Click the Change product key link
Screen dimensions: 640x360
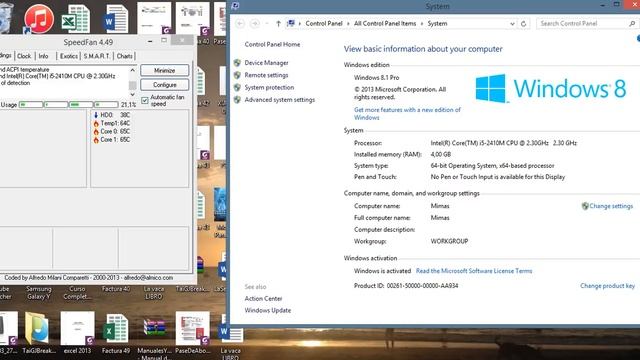click(x=607, y=286)
